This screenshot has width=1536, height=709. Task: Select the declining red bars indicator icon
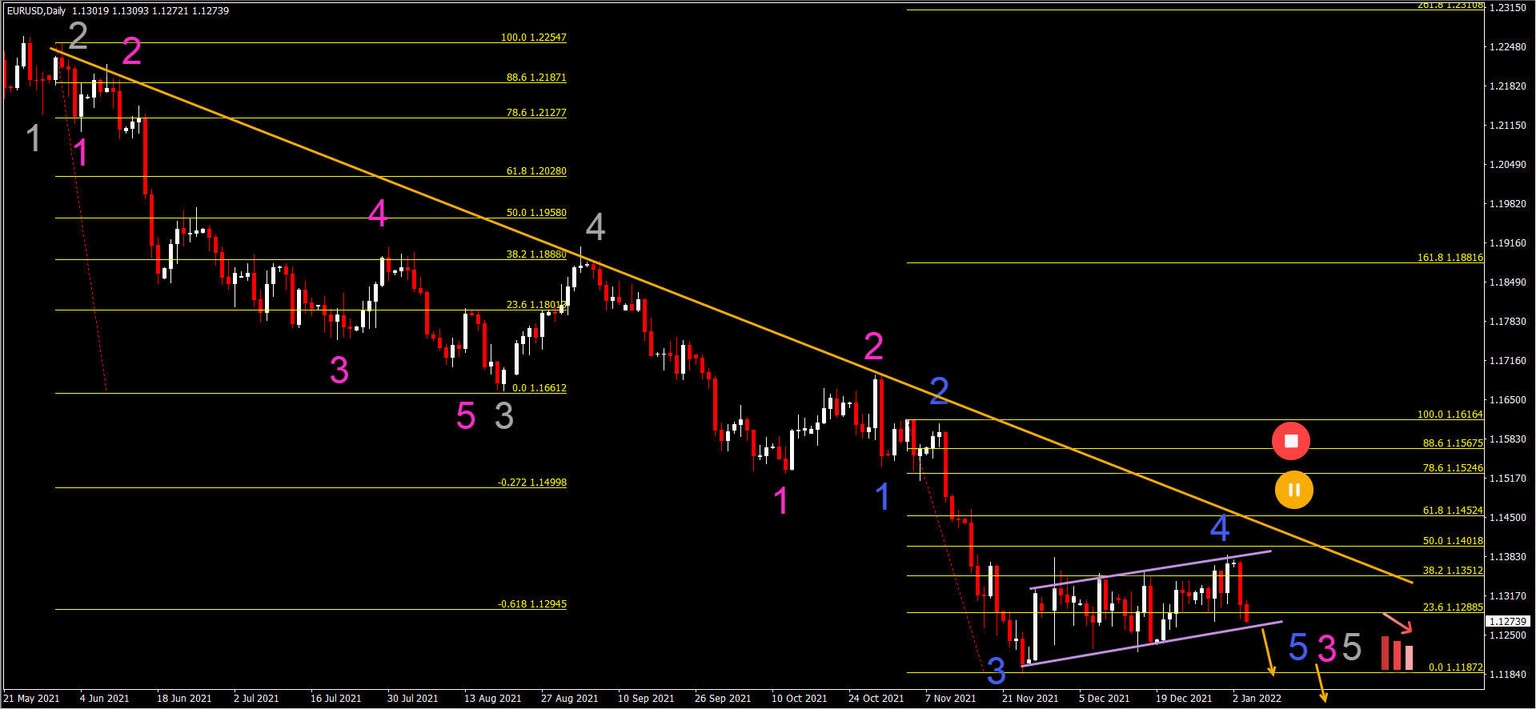pyautogui.click(x=1397, y=653)
